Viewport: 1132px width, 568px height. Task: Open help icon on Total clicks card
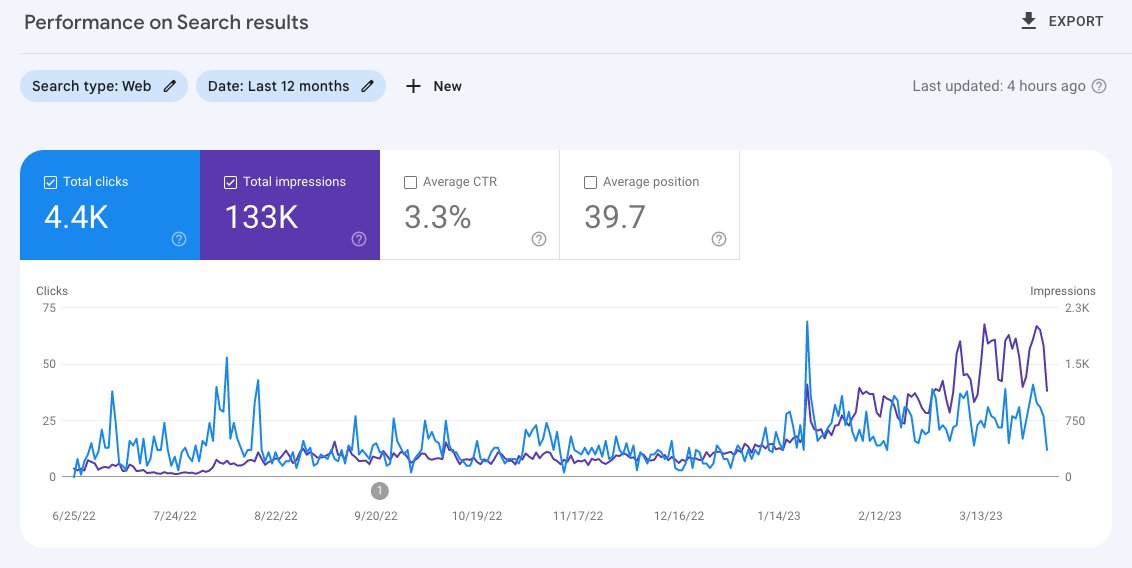pos(179,239)
